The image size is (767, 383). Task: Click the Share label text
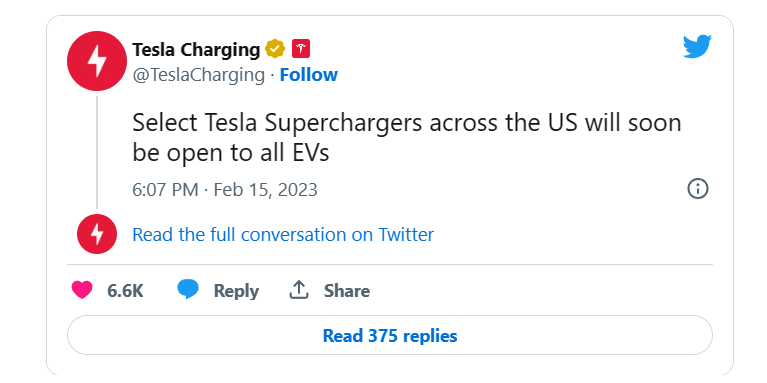(347, 291)
